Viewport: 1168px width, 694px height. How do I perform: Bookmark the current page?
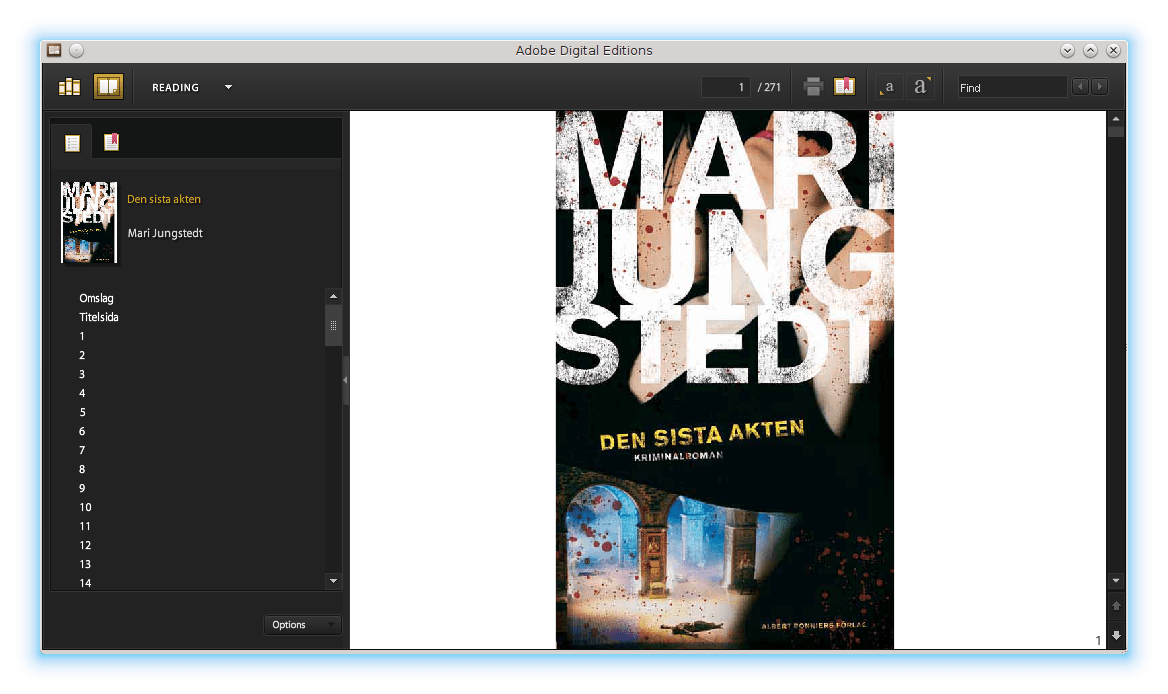[x=845, y=86]
